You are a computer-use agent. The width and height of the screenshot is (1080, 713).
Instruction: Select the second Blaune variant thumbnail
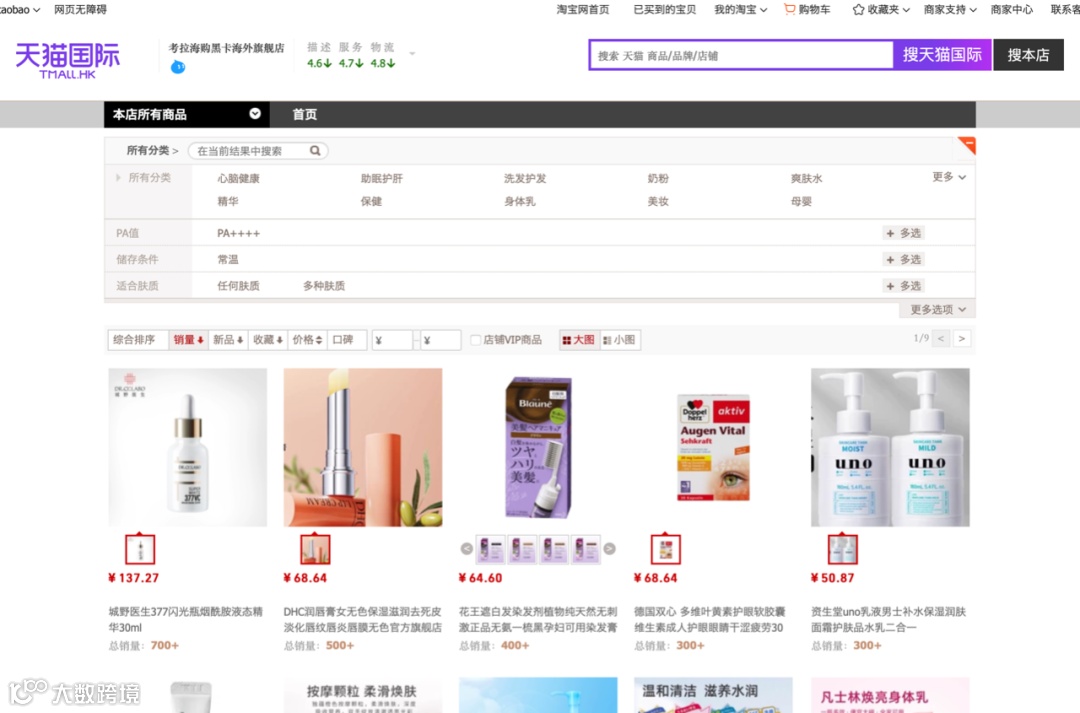522,550
